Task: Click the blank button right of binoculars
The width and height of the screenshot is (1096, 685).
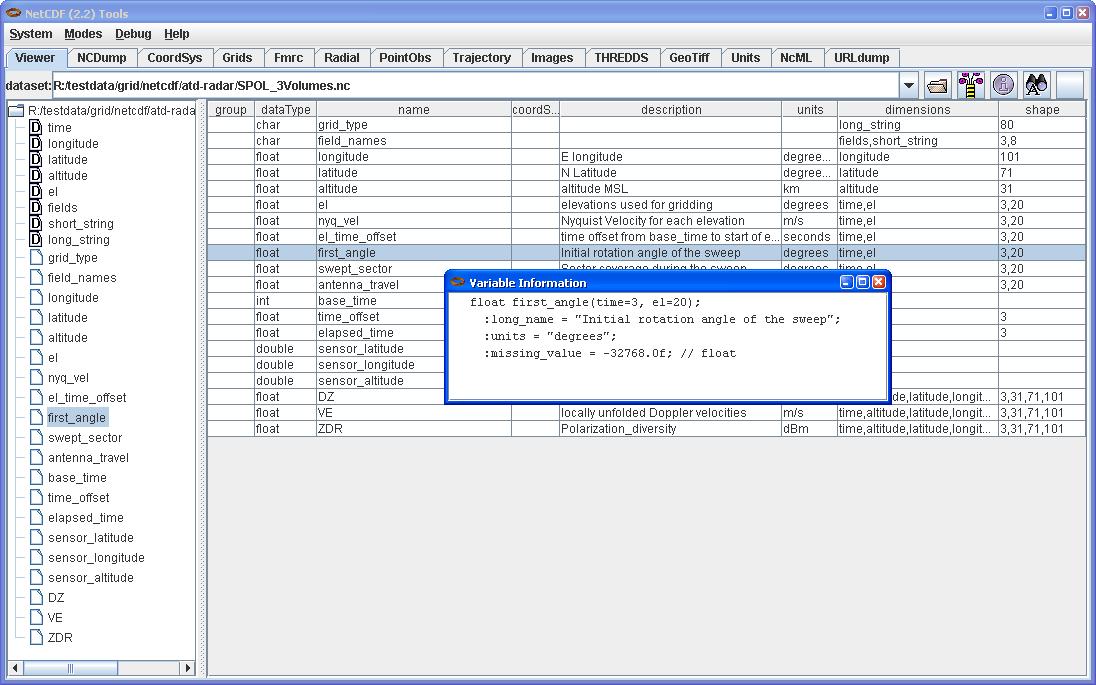Action: pos(1069,86)
